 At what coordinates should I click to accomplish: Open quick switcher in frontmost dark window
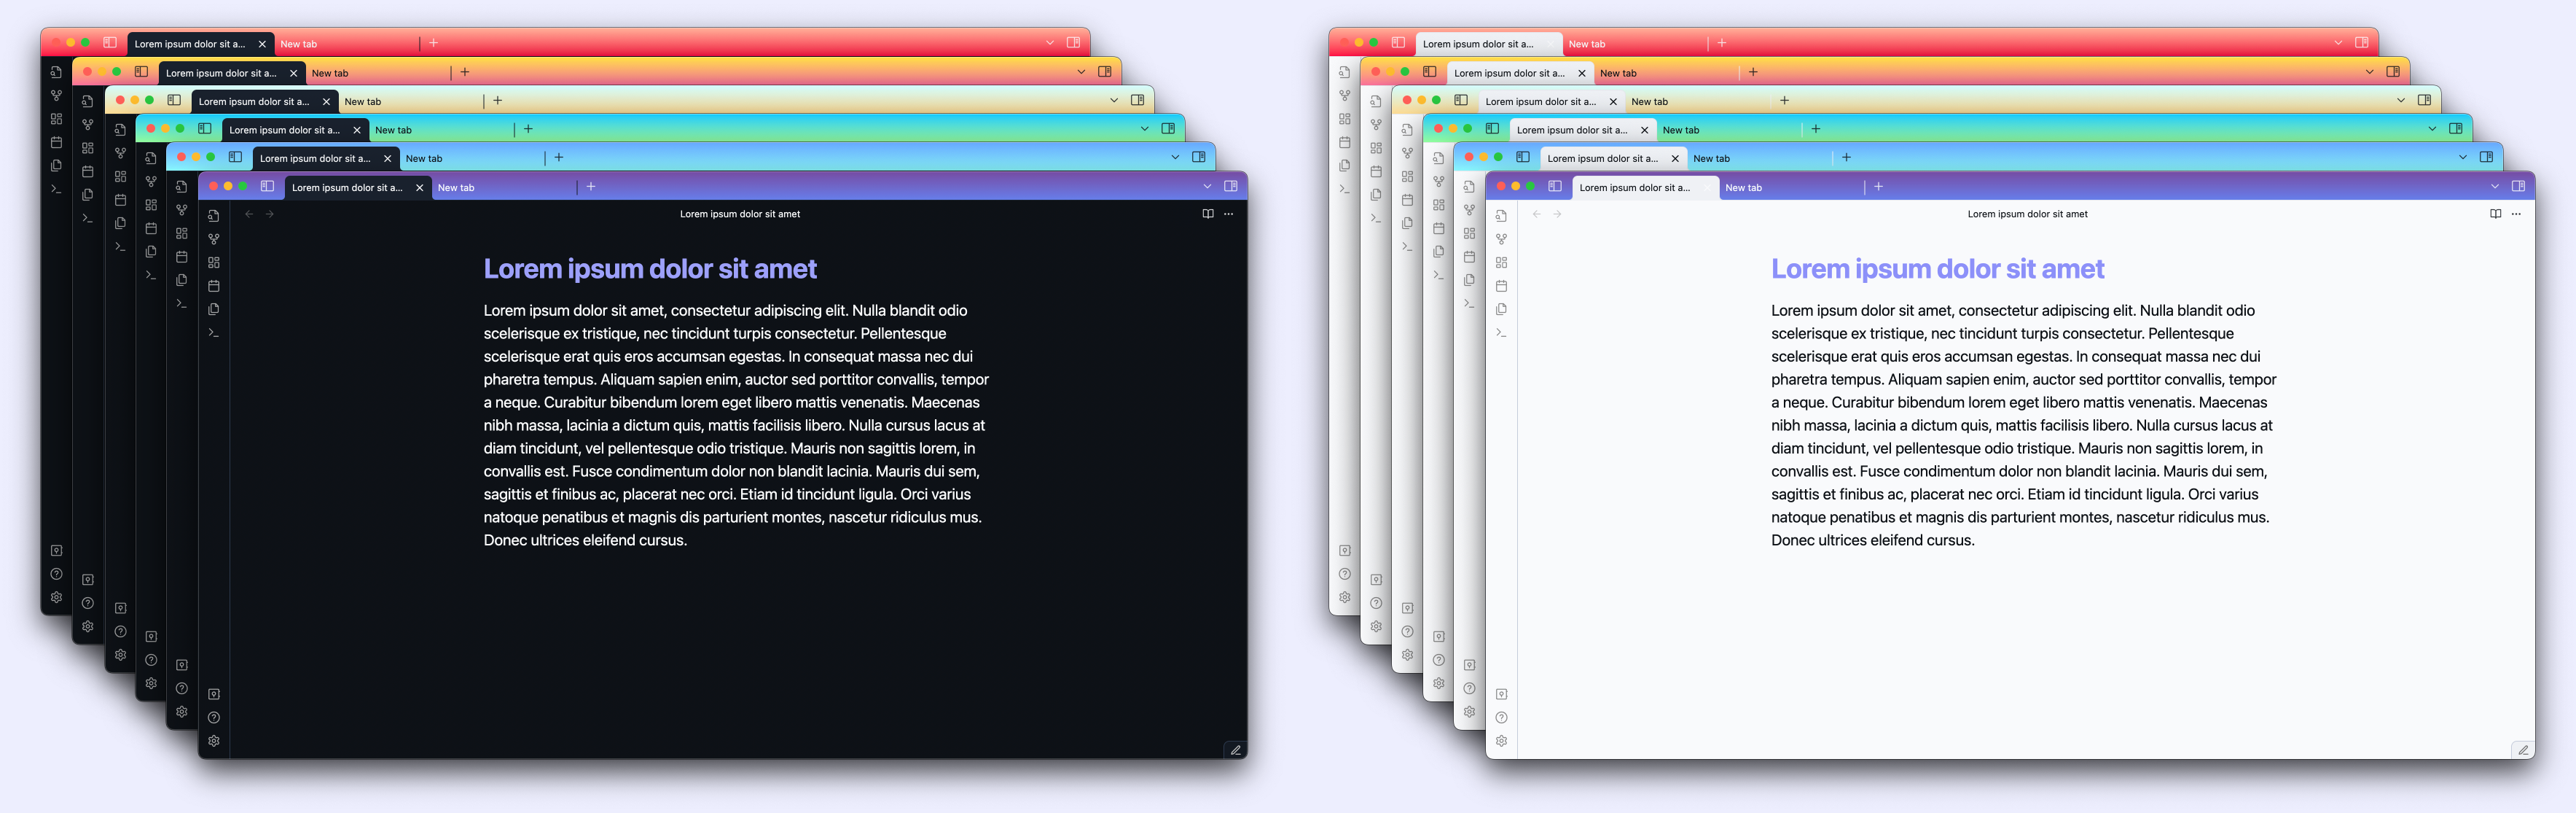[x=214, y=216]
